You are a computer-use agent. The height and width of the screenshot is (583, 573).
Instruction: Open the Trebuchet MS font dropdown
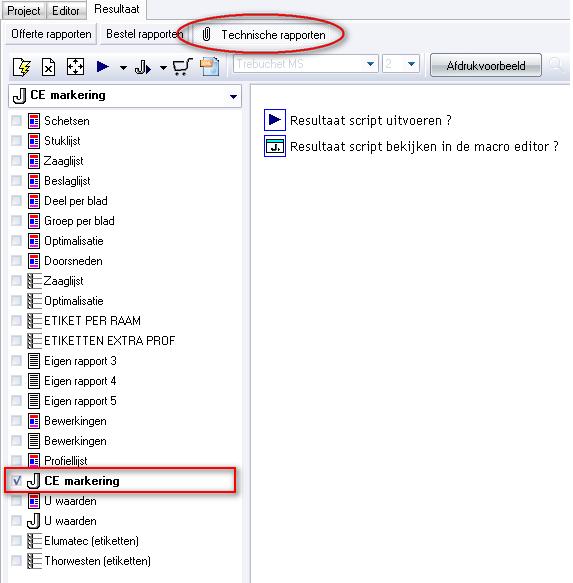[x=370, y=64]
